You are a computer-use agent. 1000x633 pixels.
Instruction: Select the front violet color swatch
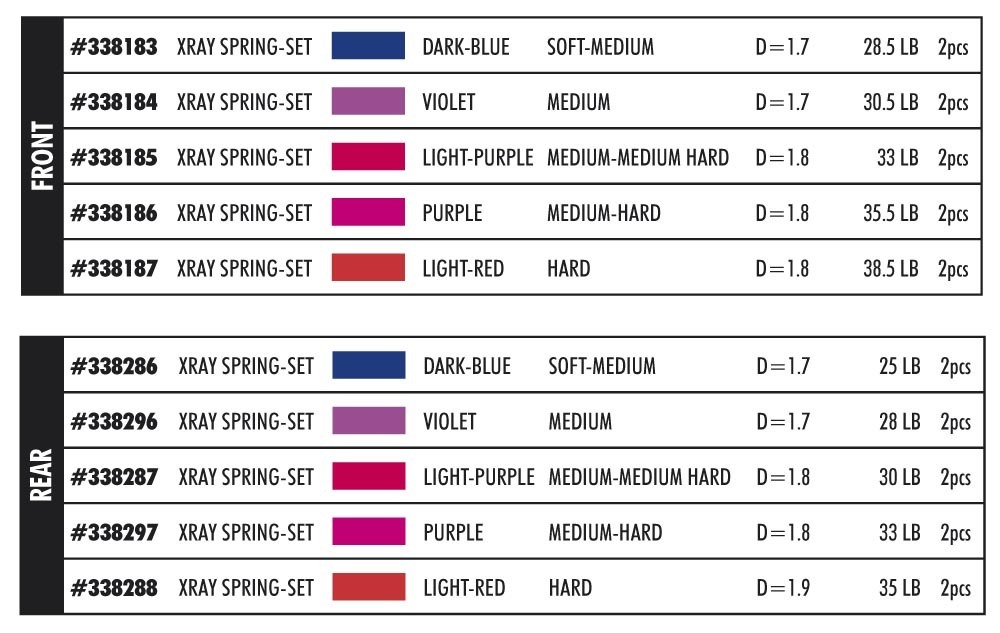click(x=368, y=102)
